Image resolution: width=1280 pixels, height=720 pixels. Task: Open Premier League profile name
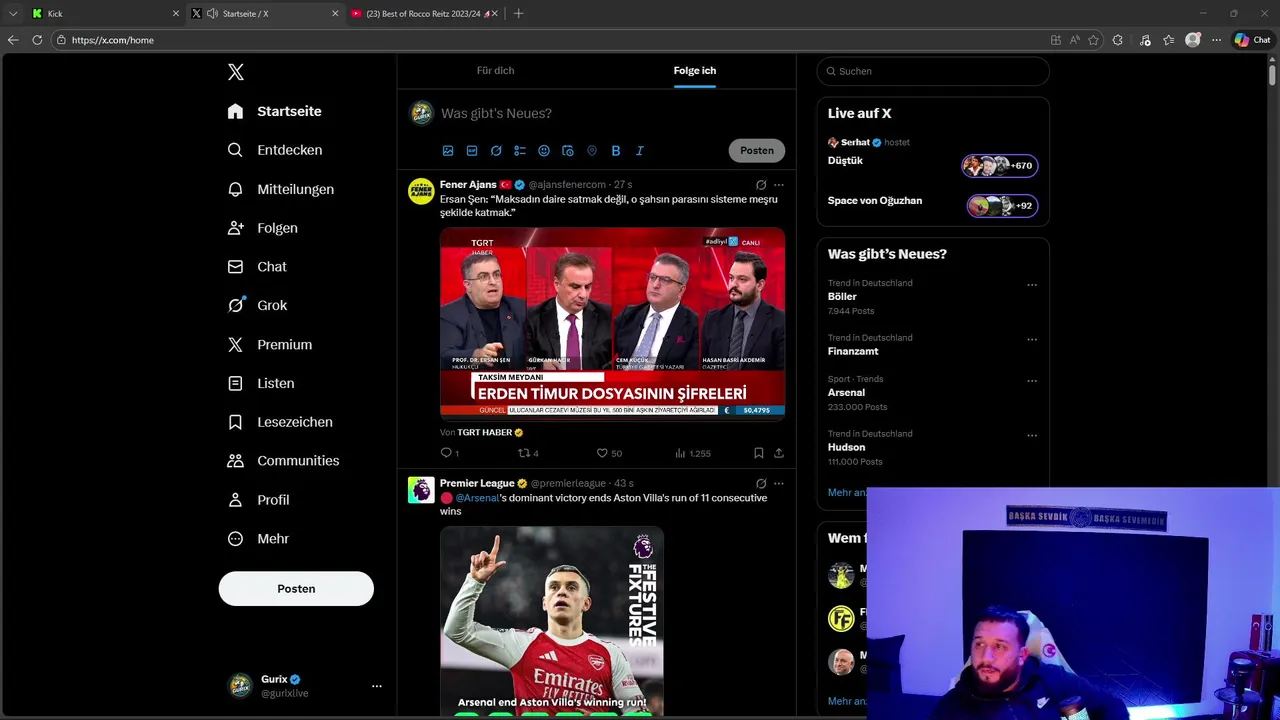[x=477, y=484]
